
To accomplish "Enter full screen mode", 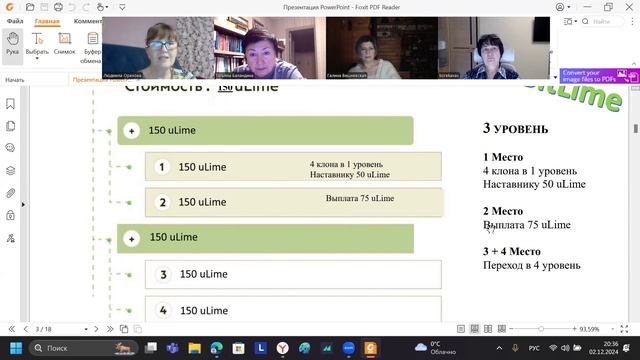I will pos(624,329).
